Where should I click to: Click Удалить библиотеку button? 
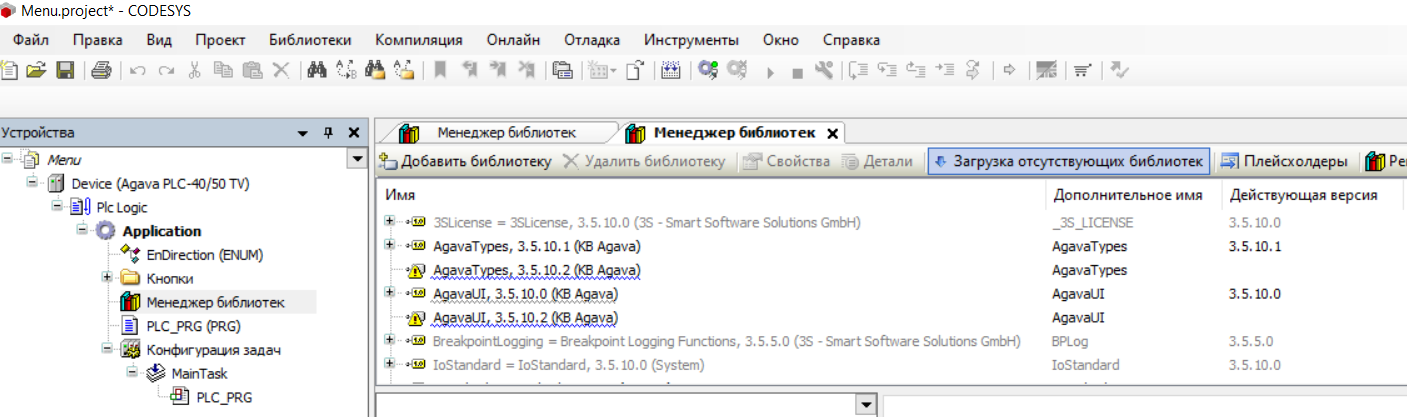coord(645,162)
